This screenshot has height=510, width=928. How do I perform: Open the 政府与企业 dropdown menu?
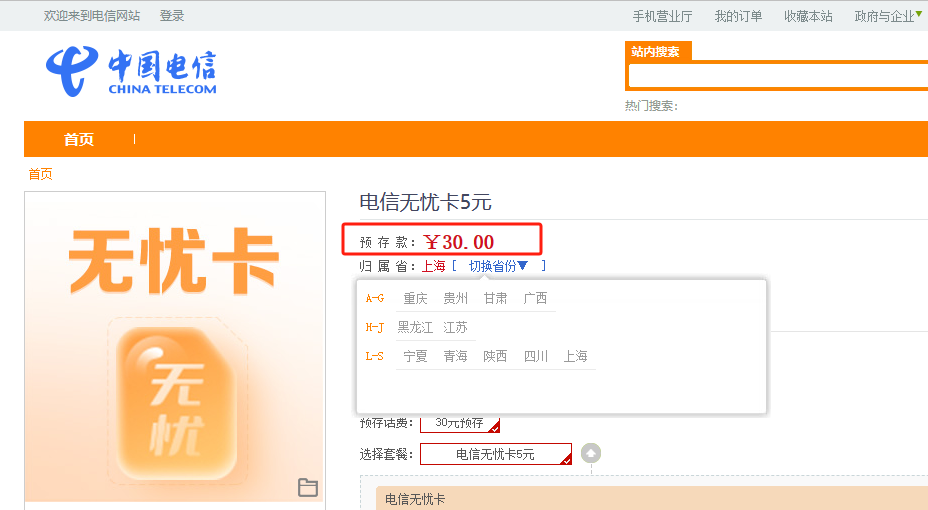coord(888,16)
